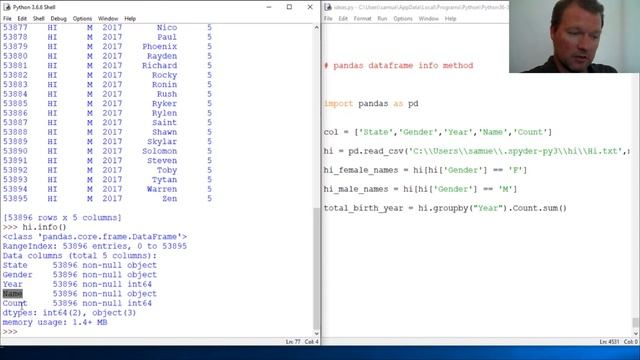Open Run menu in editor window
640x360 pixels.
point(382,19)
